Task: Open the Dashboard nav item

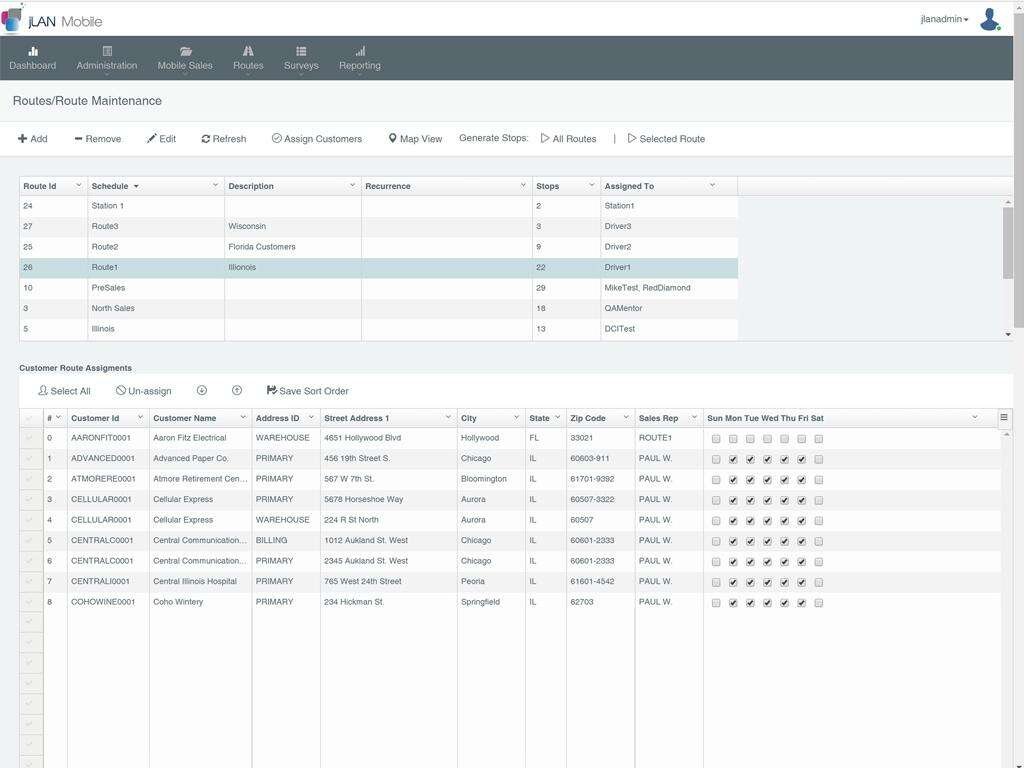Action: (x=33, y=58)
